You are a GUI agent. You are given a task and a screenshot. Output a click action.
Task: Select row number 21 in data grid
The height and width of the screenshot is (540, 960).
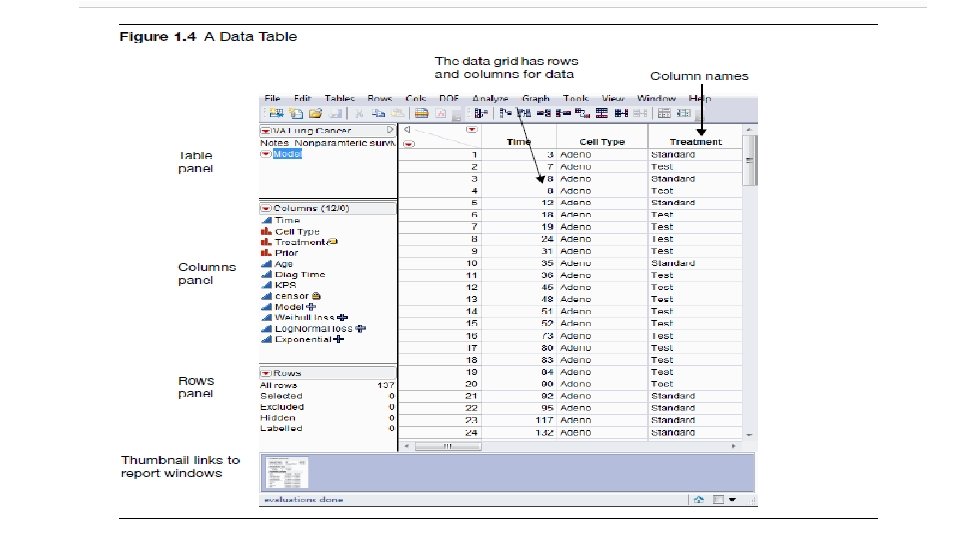click(x=440, y=396)
